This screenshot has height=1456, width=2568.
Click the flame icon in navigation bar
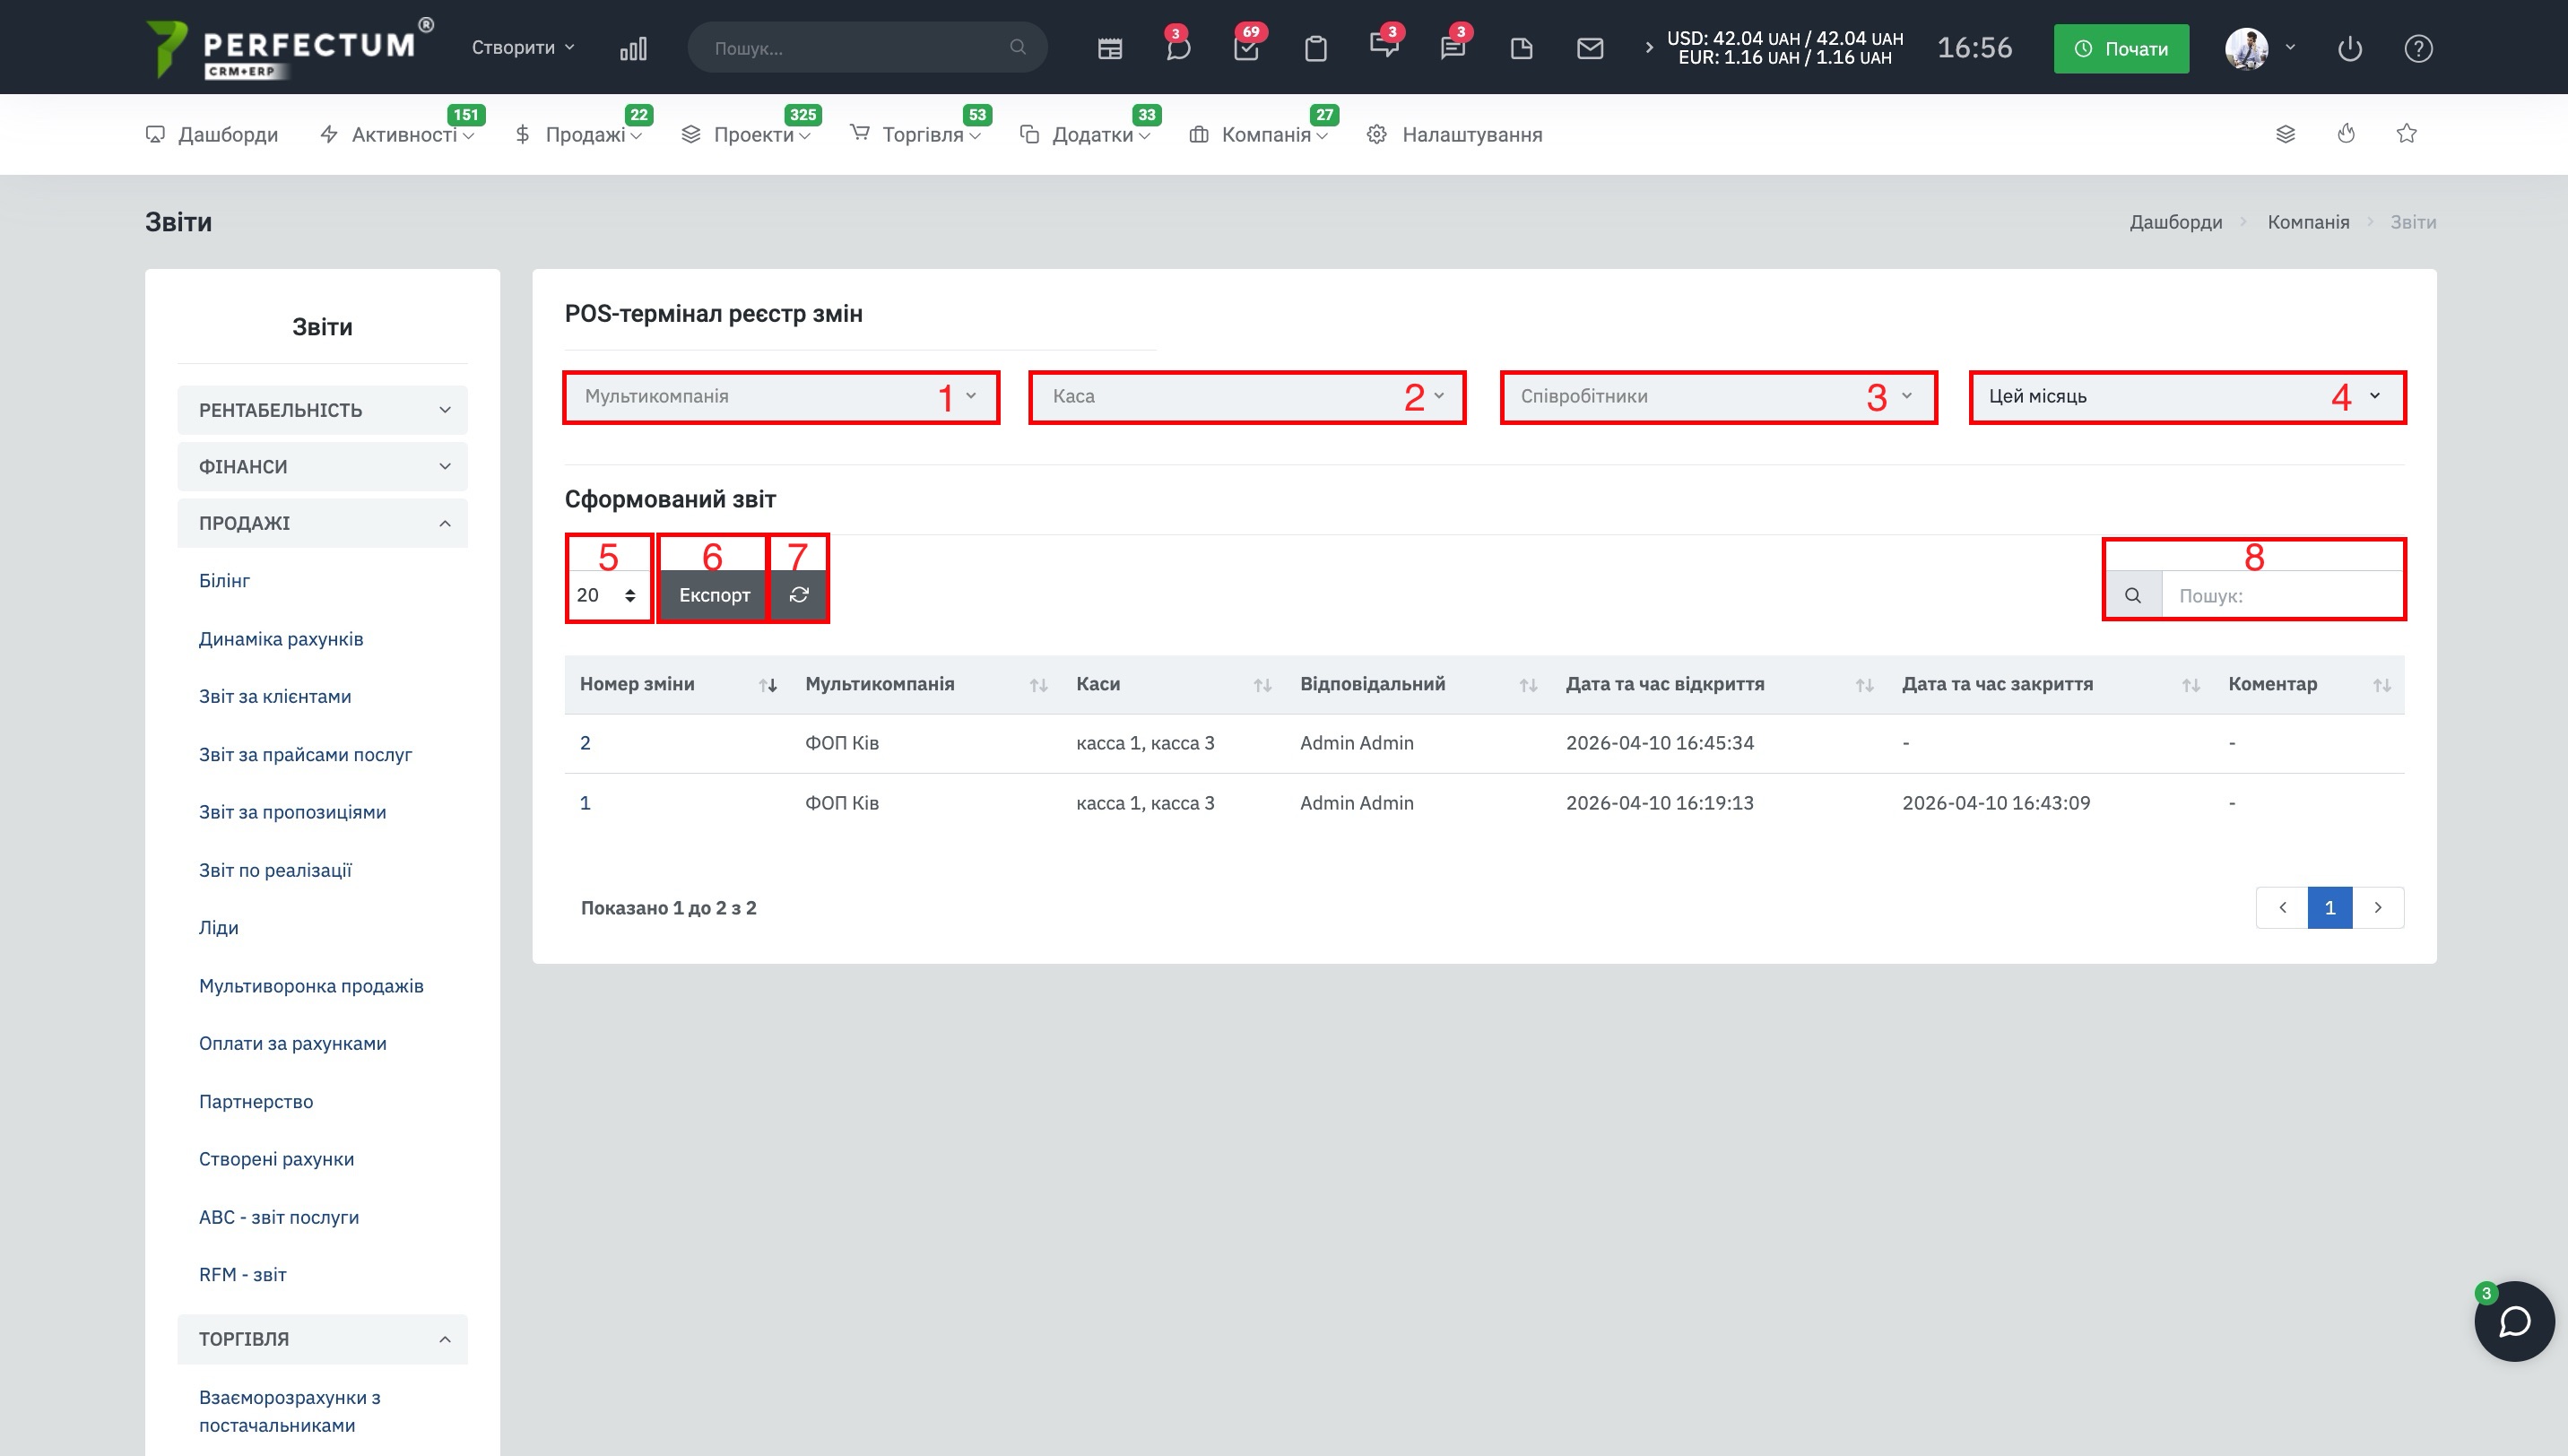2346,134
